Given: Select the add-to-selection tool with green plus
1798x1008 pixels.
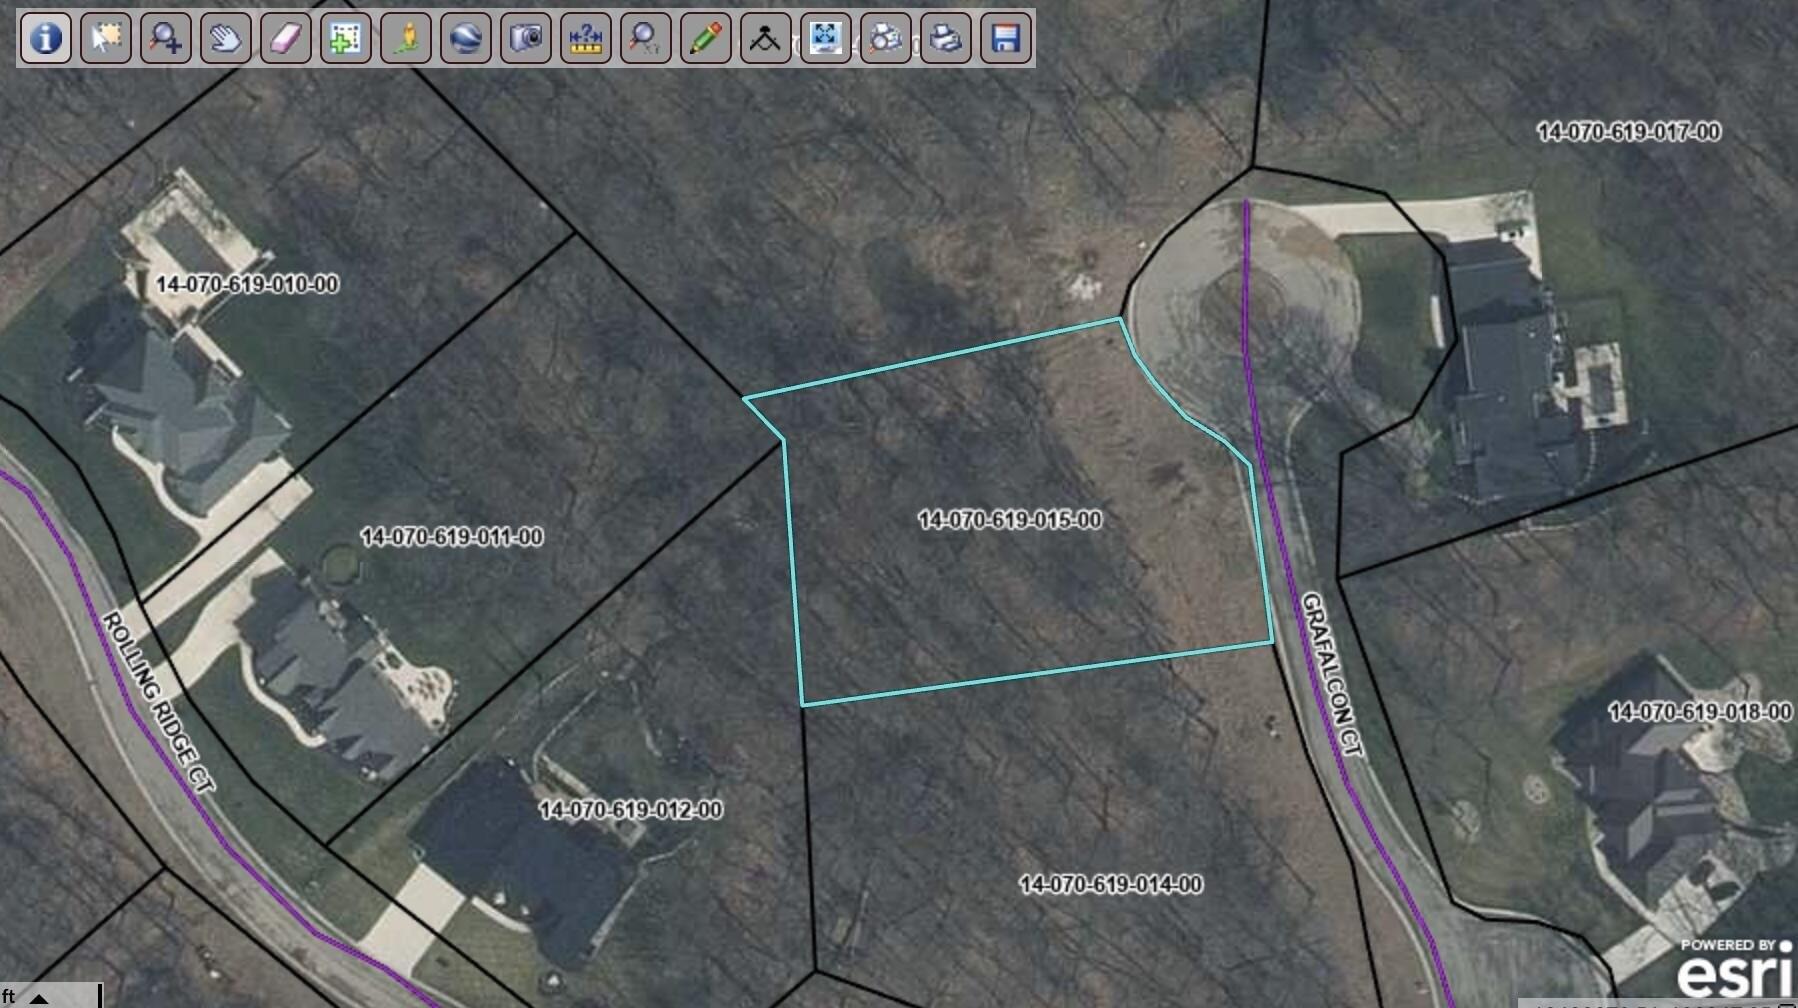Looking at the screenshot, I should [x=346, y=38].
